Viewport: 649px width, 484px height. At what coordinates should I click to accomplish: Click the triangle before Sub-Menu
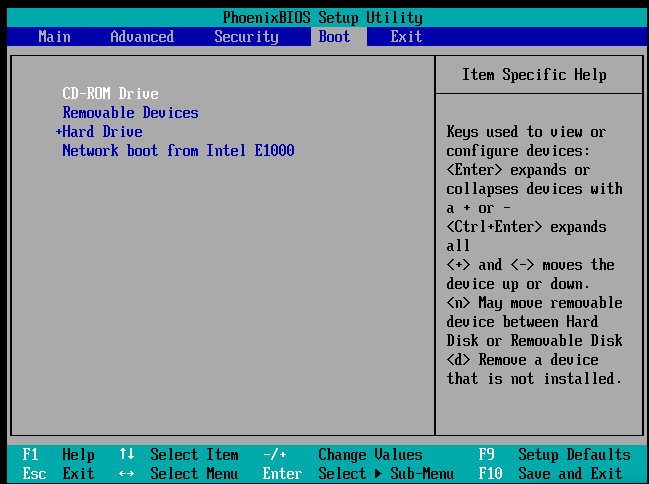(378, 474)
